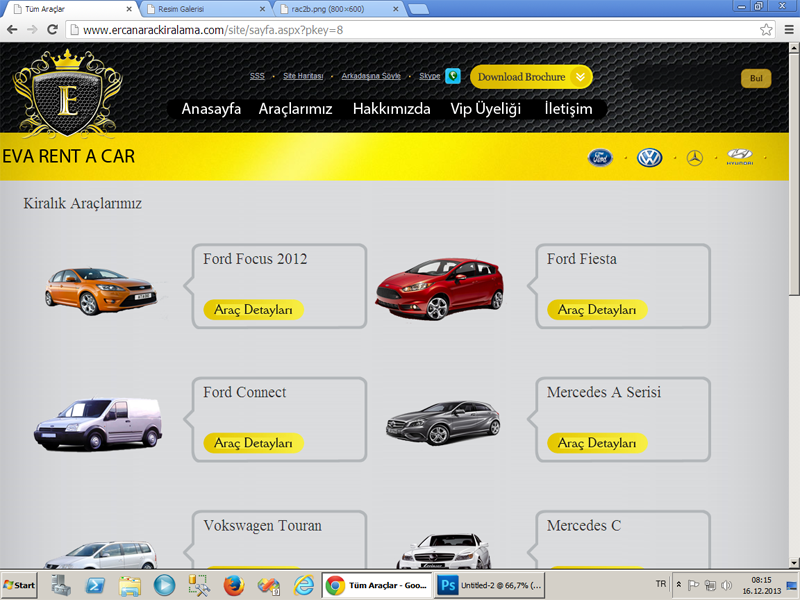Open the Anasayfa menu item
The image size is (800, 600).
coord(211,109)
